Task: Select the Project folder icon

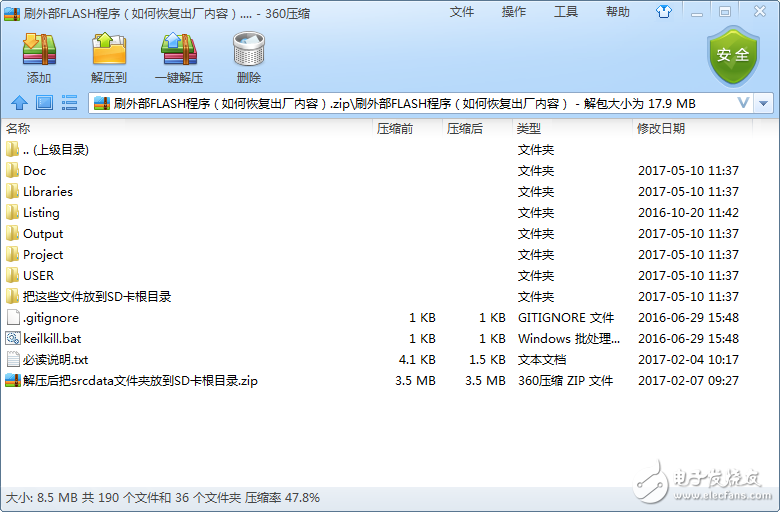Action: [12, 254]
